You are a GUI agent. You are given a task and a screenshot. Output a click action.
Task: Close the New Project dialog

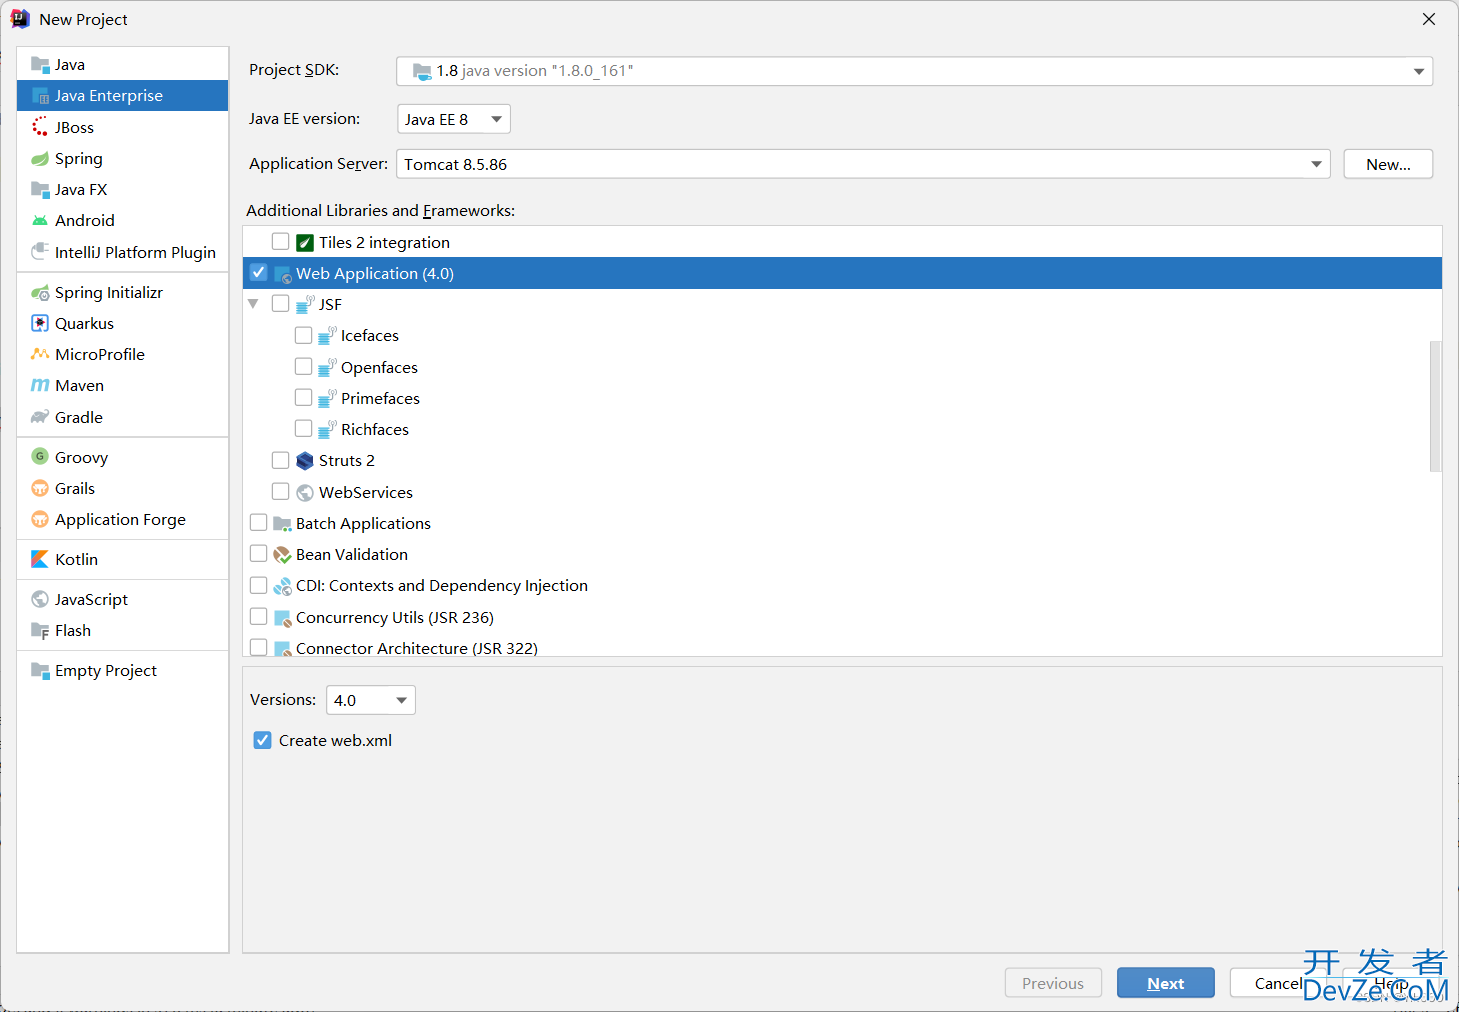pyautogui.click(x=1429, y=19)
